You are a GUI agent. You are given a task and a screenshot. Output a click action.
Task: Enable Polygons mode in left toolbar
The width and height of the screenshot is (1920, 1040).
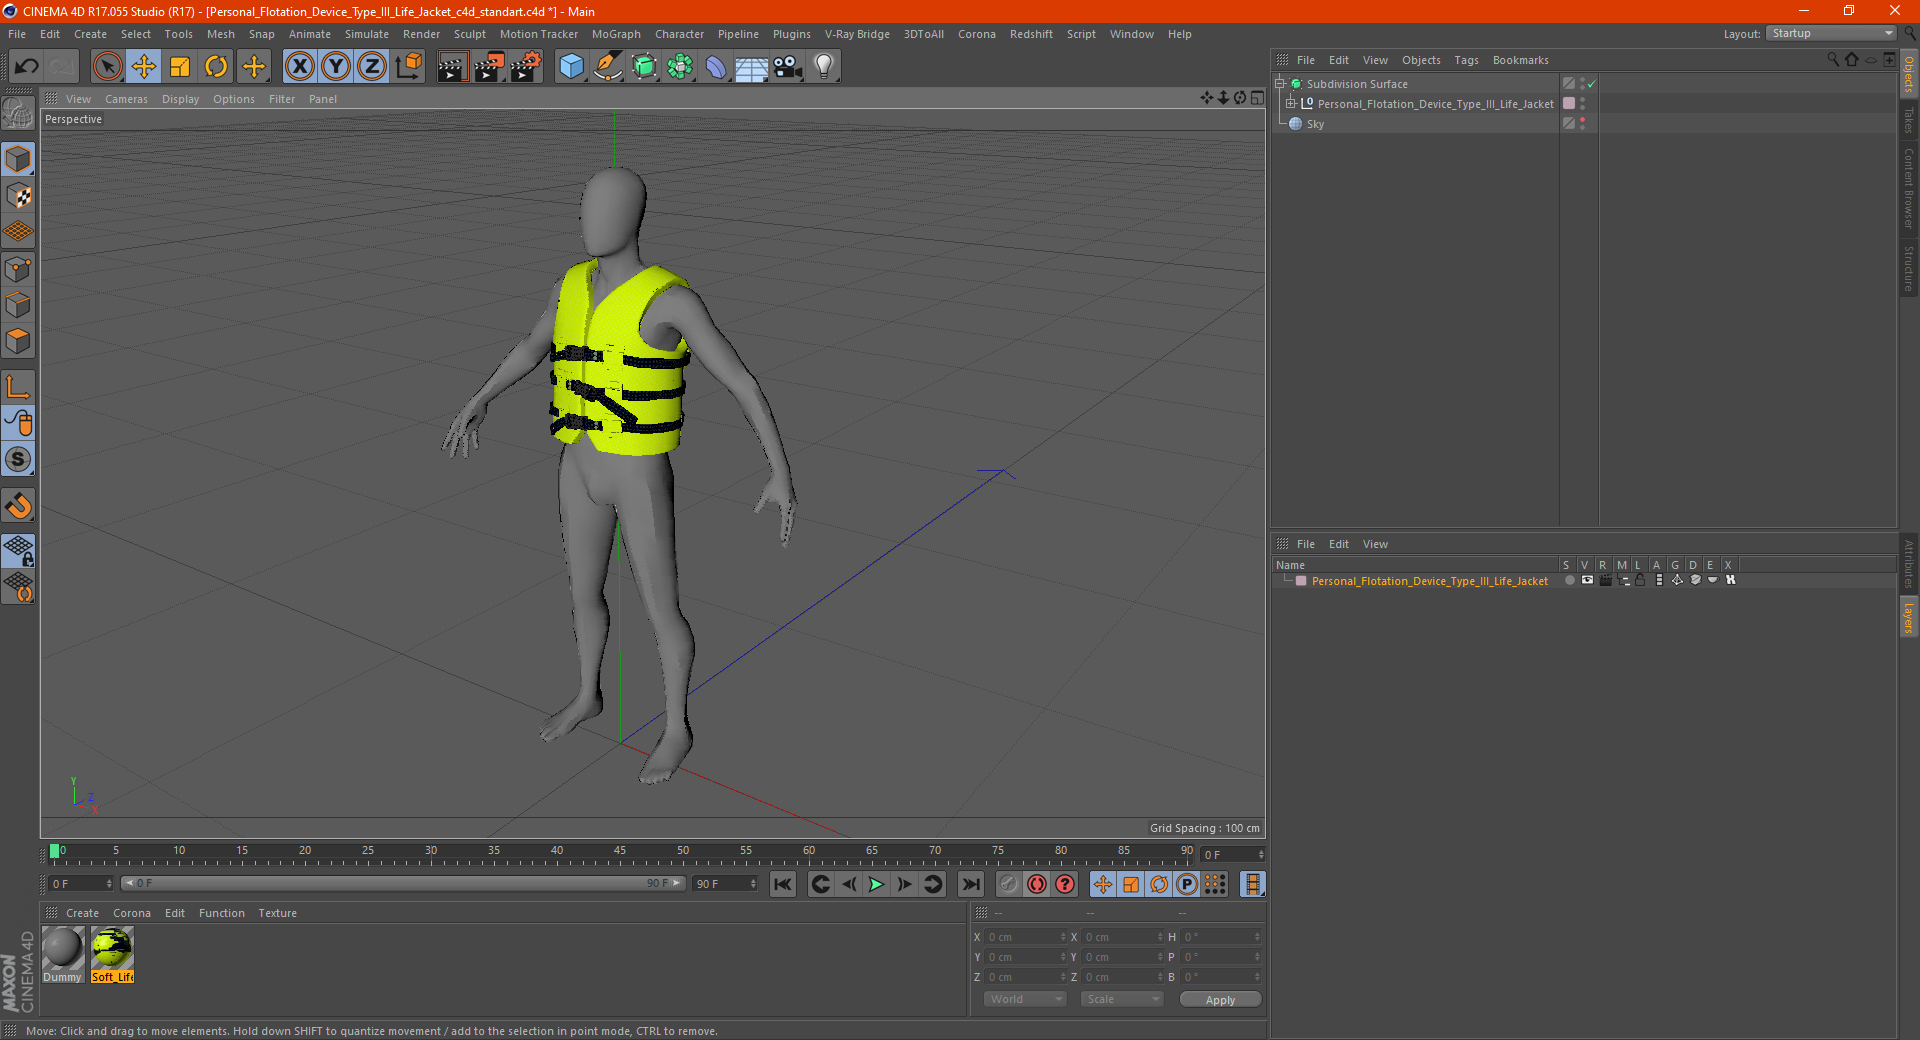tap(18, 341)
